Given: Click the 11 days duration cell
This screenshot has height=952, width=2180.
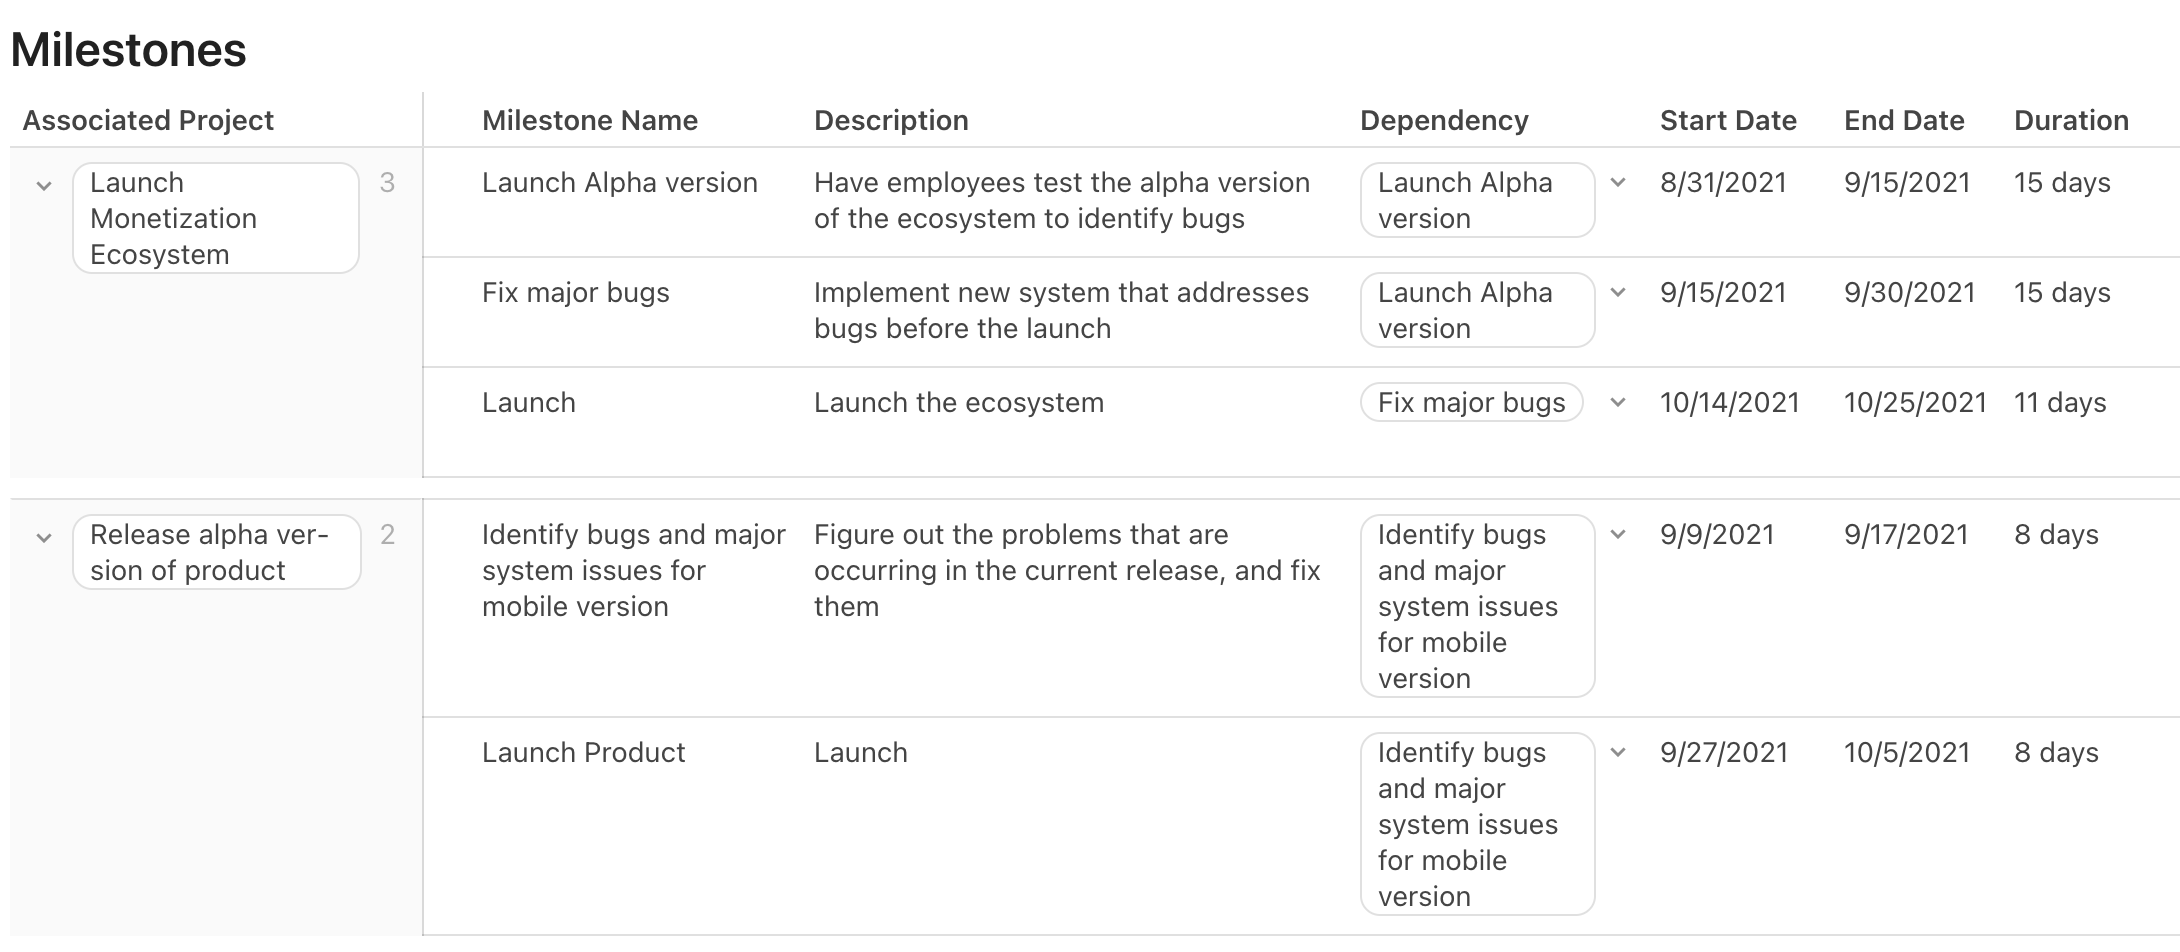Looking at the screenshot, I should [2060, 402].
